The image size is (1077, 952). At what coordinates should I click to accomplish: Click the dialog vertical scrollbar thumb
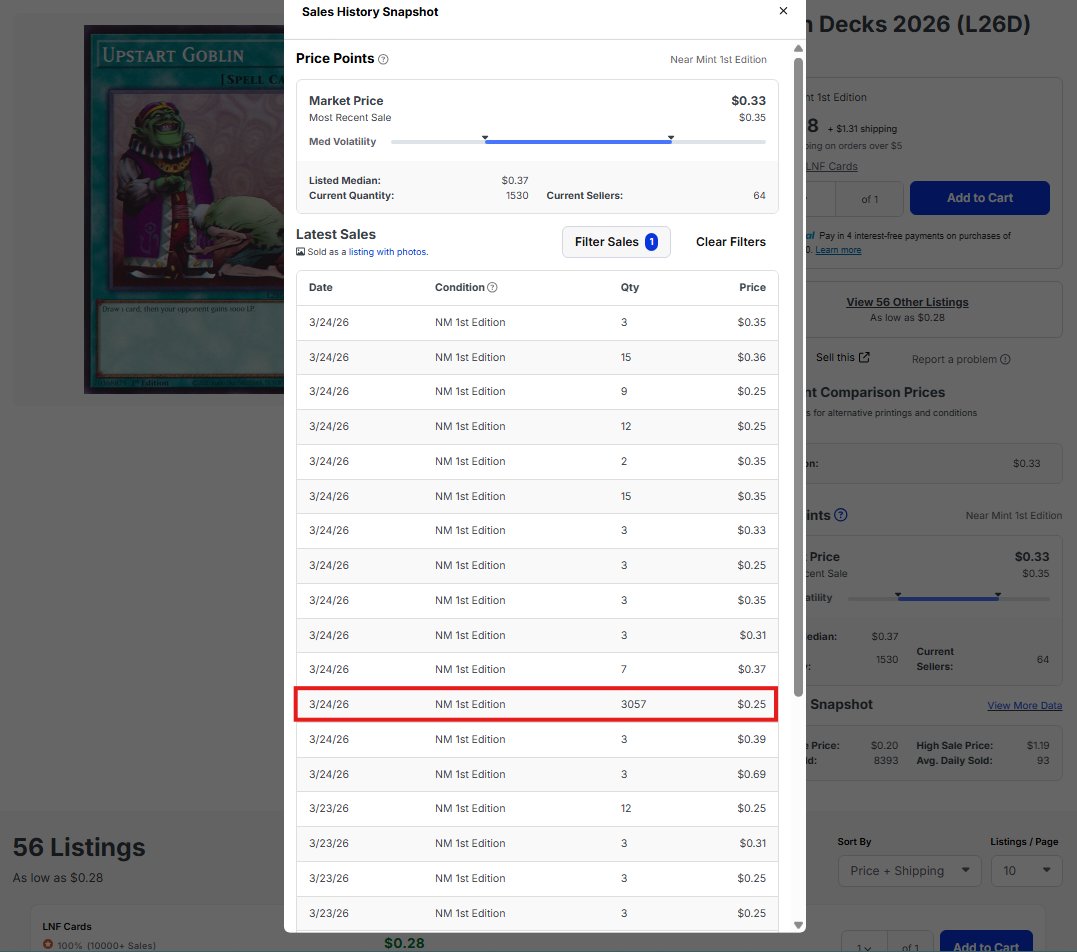[798, 376]
